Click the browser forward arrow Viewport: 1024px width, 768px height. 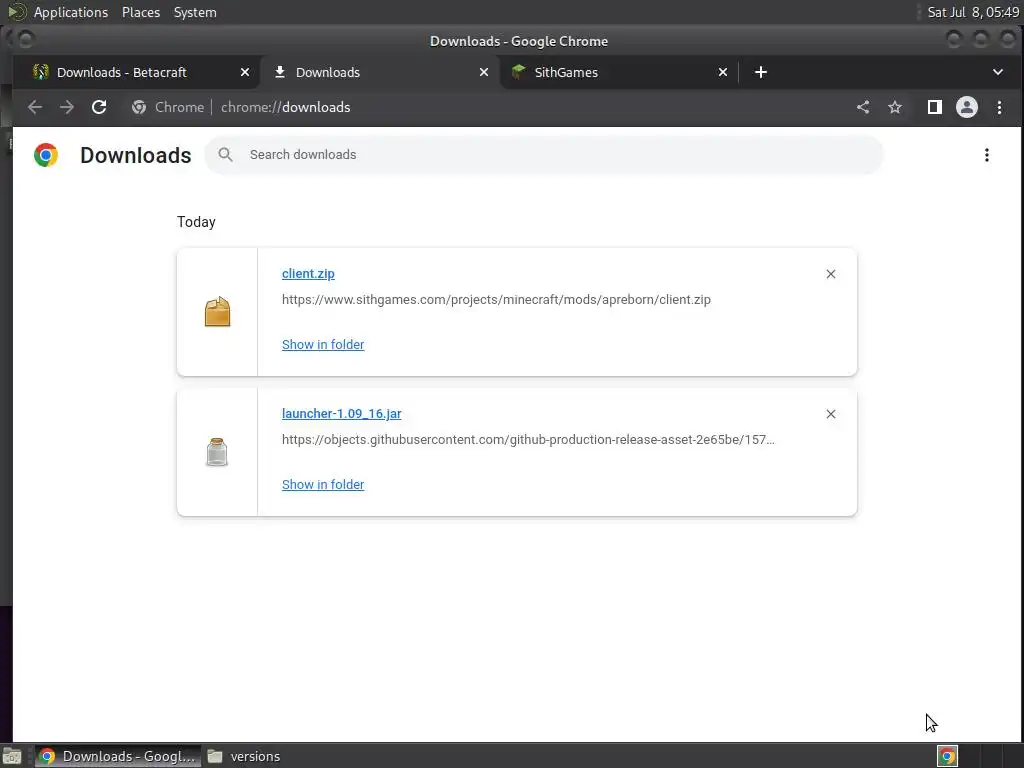(x=67, y=107)
